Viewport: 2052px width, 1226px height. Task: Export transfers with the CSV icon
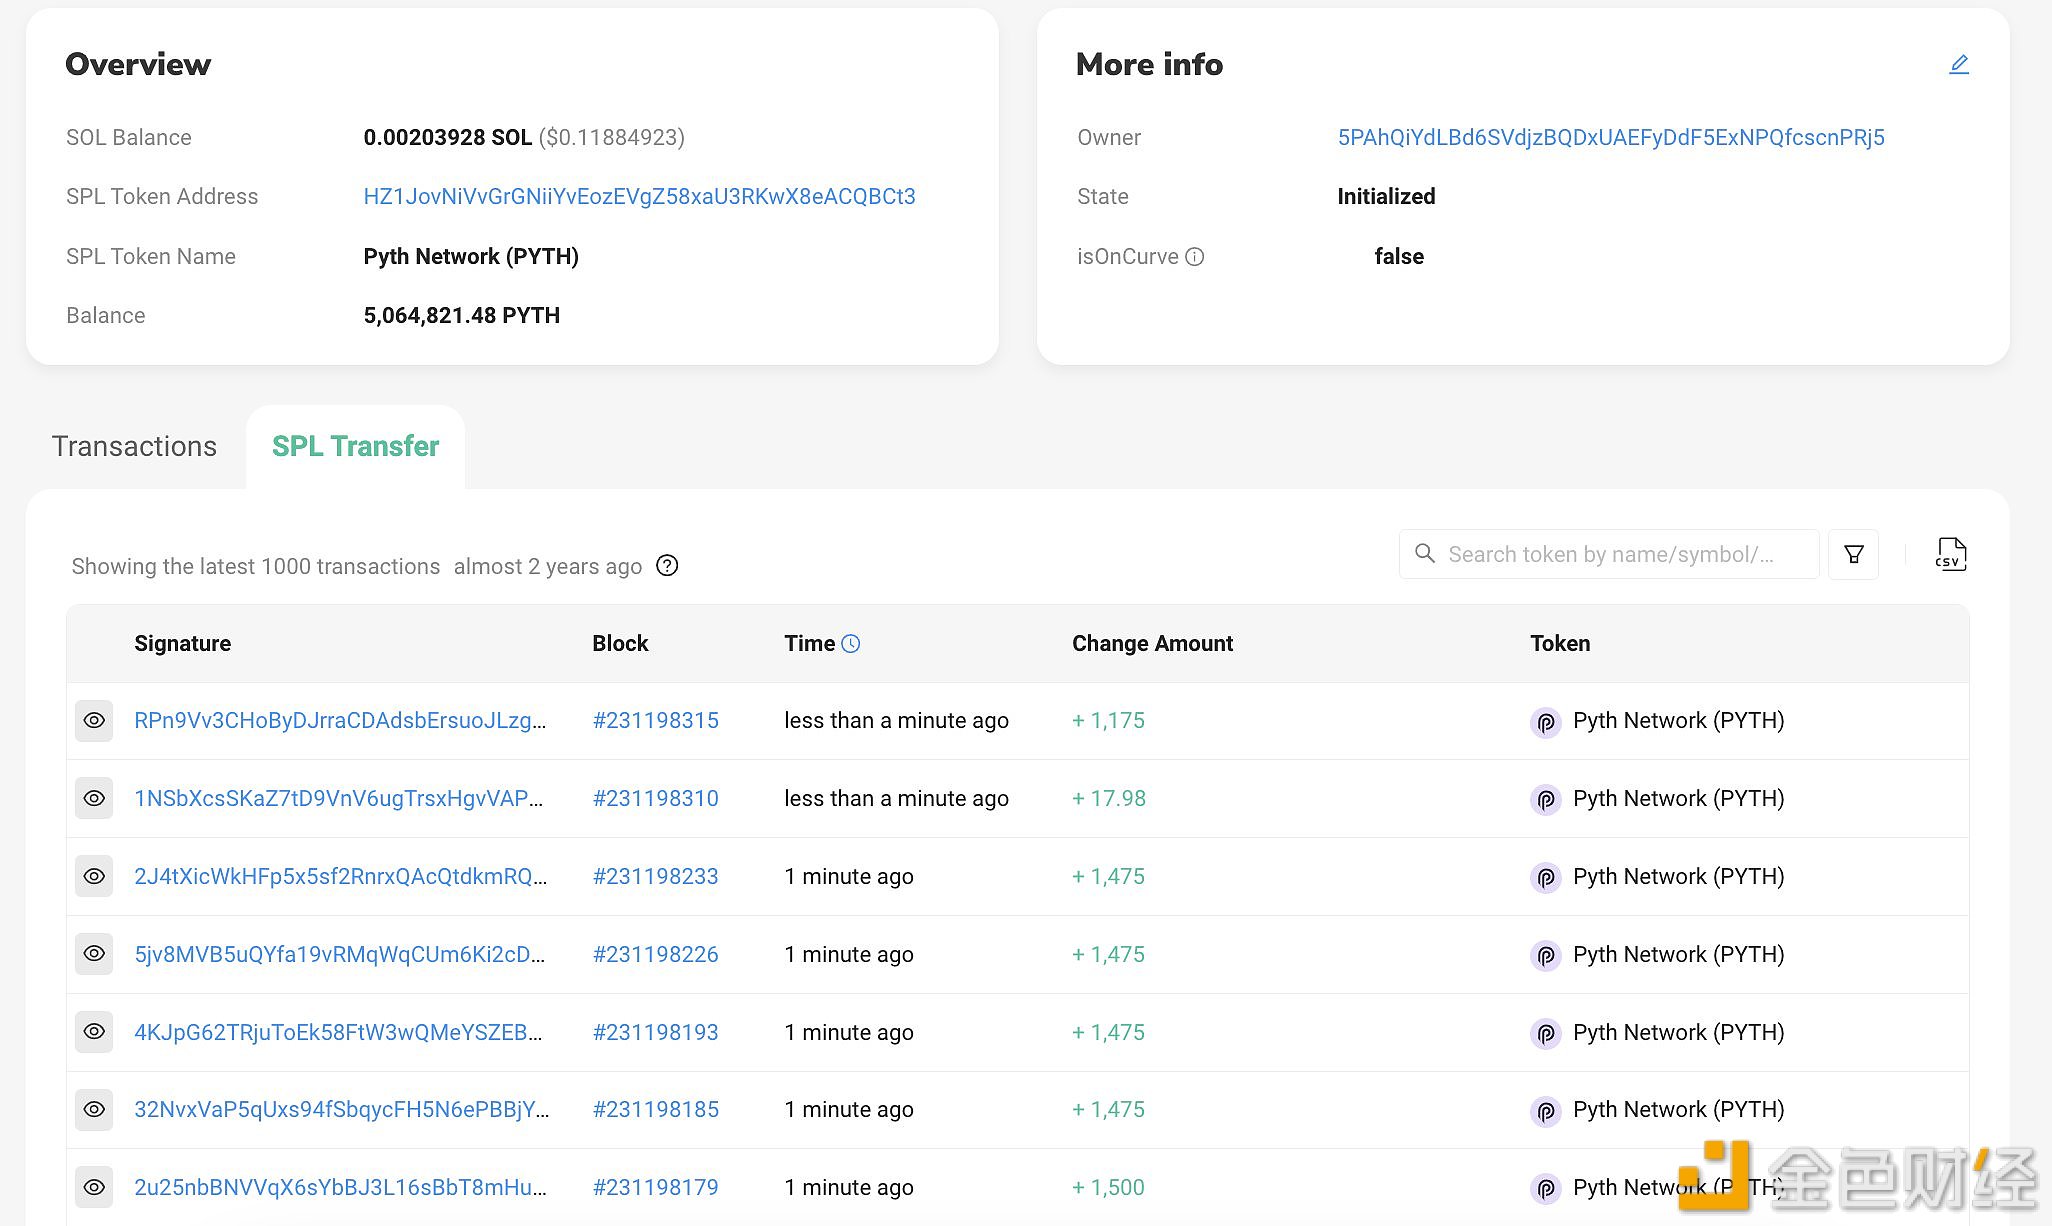point(1951,554)
